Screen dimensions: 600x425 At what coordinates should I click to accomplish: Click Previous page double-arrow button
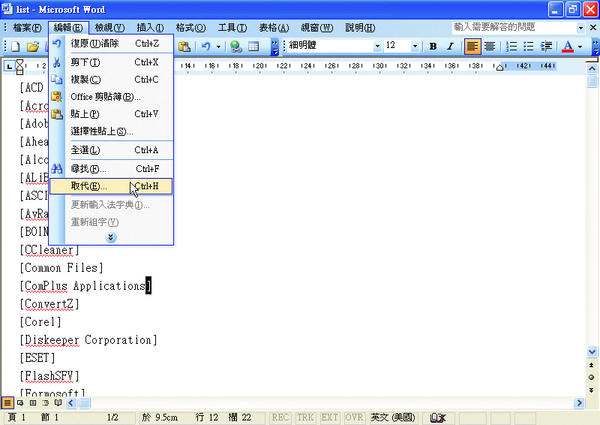tap(592, 365)
